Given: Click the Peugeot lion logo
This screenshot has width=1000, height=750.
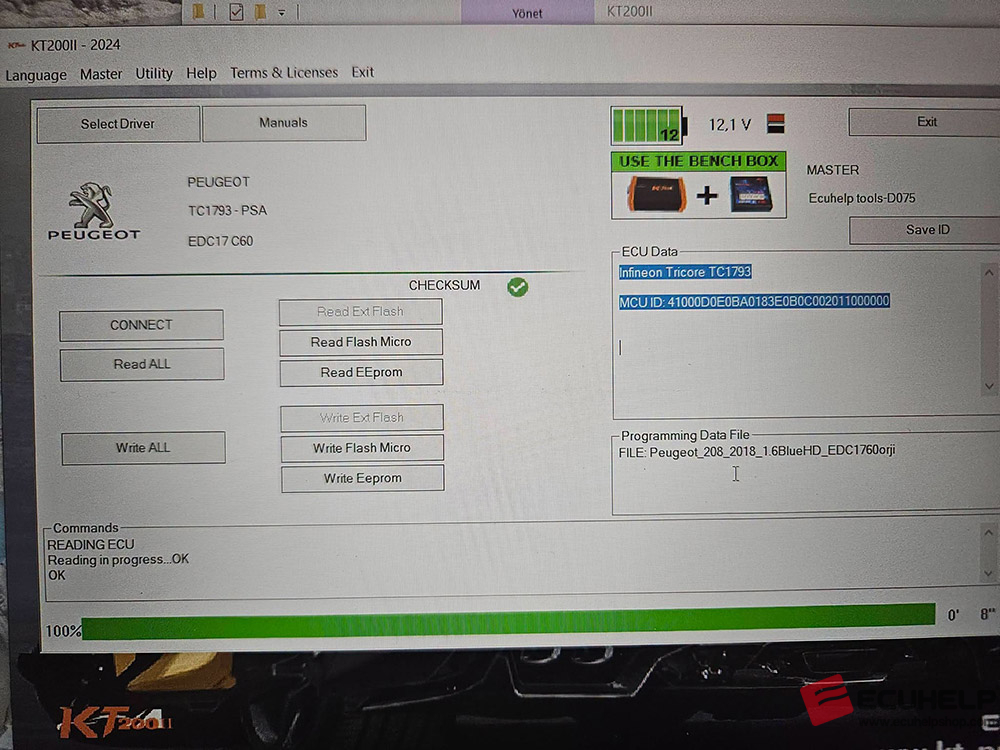Looking at the screenshot, I should point(93,212).
